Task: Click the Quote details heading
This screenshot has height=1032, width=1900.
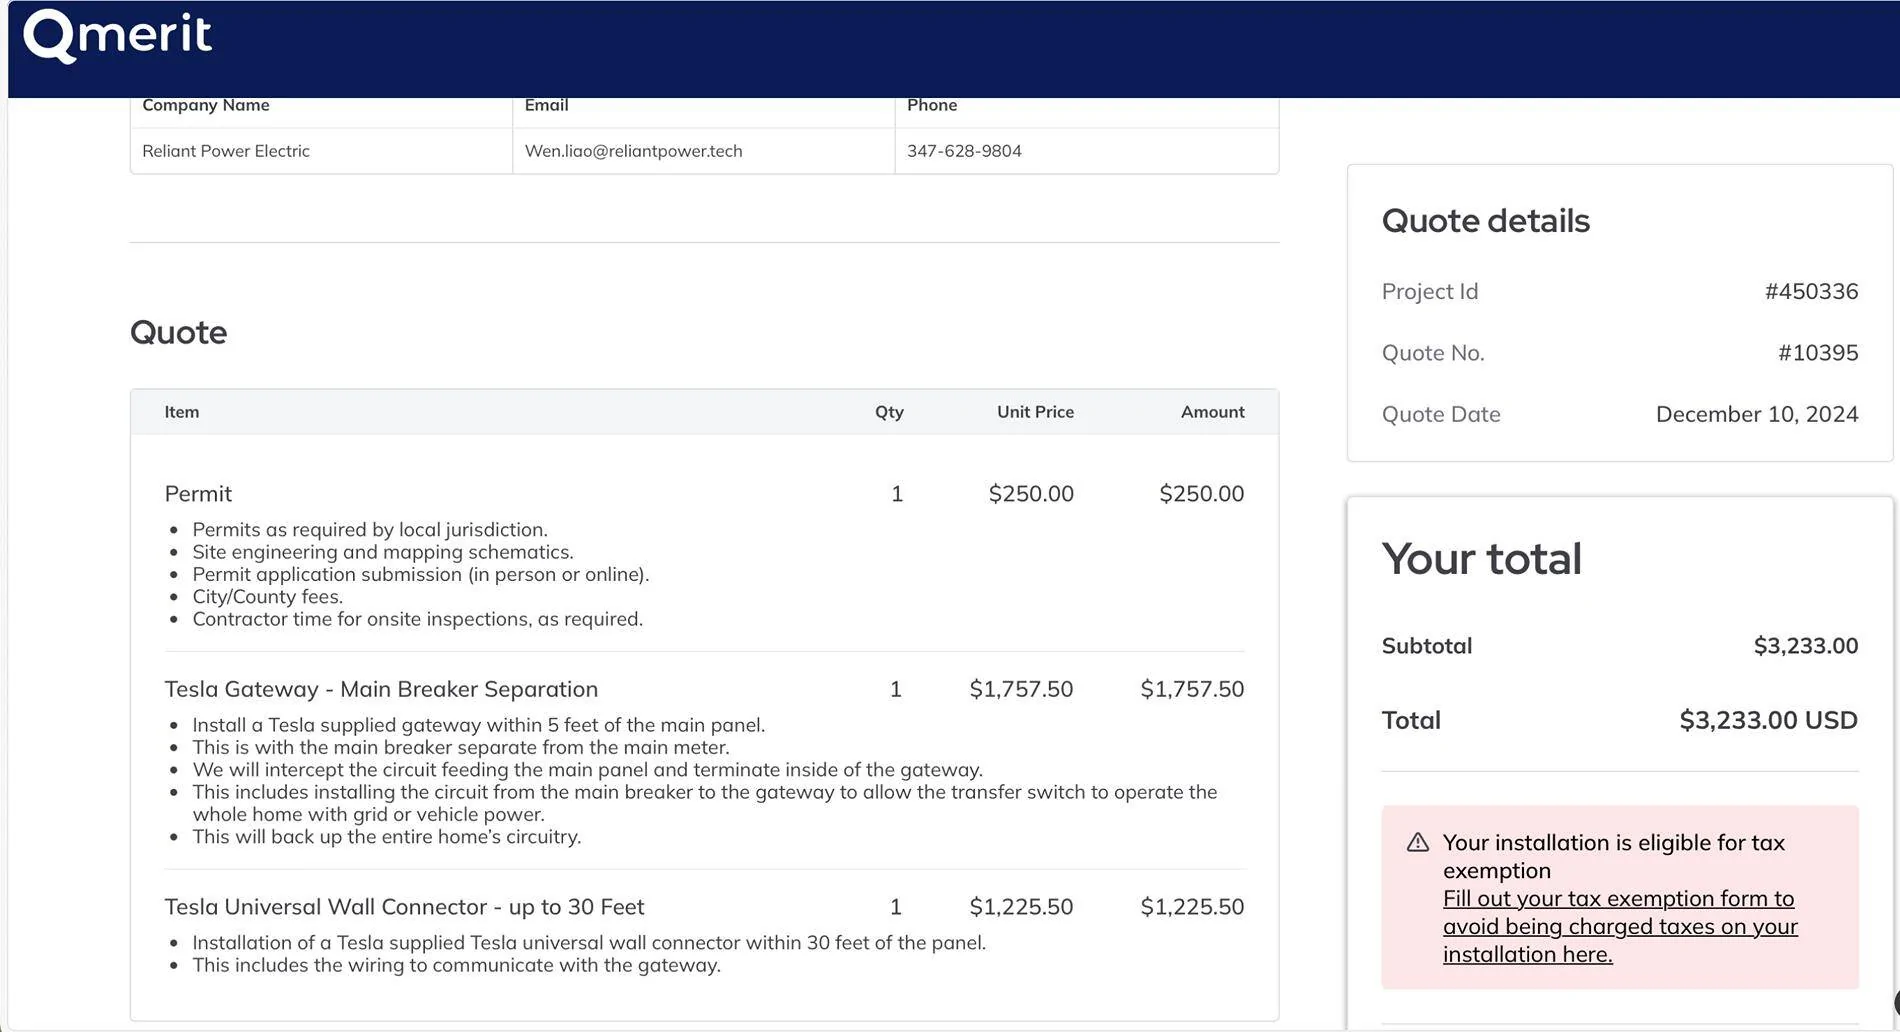Action: (x=1485, y=221)
